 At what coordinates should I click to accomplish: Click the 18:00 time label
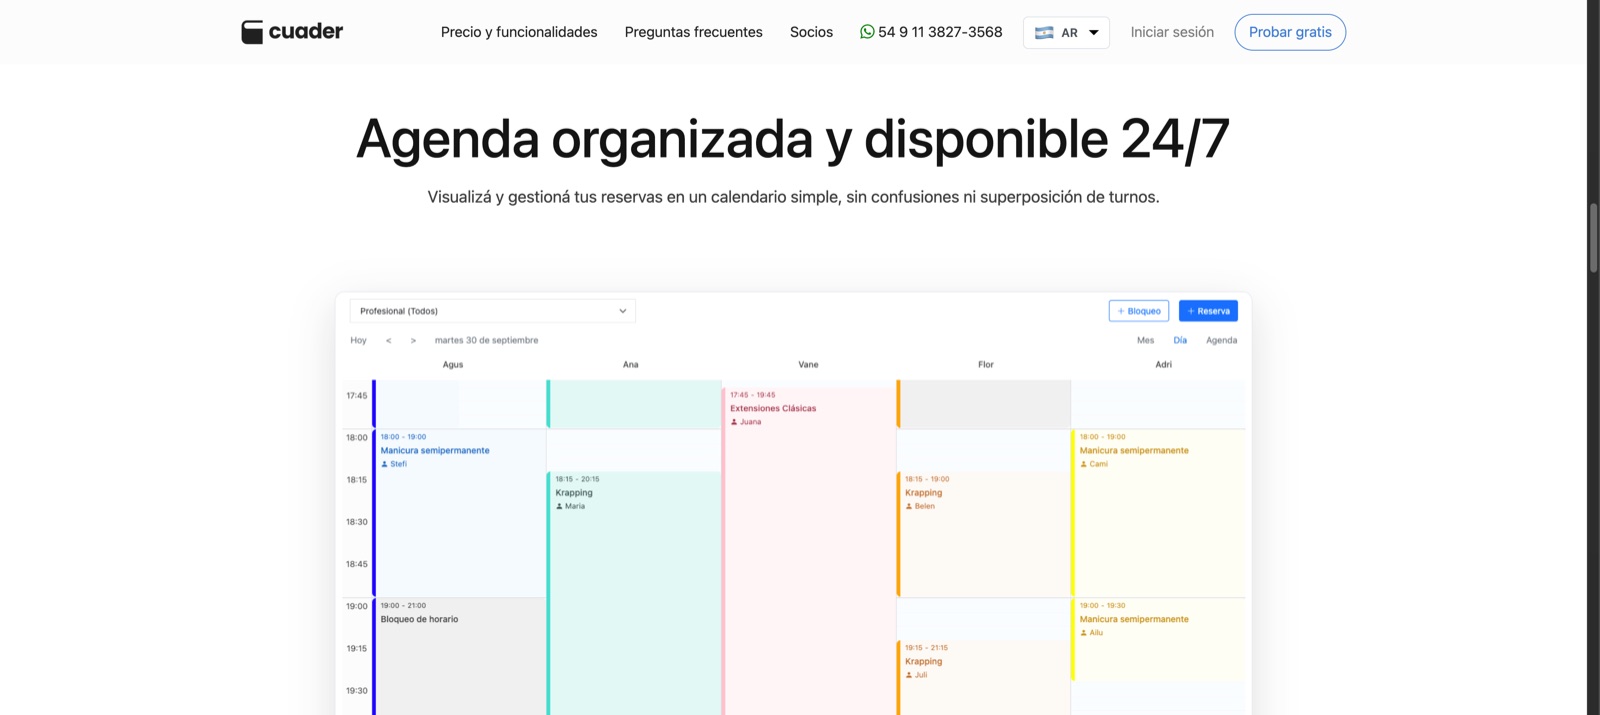357,438
